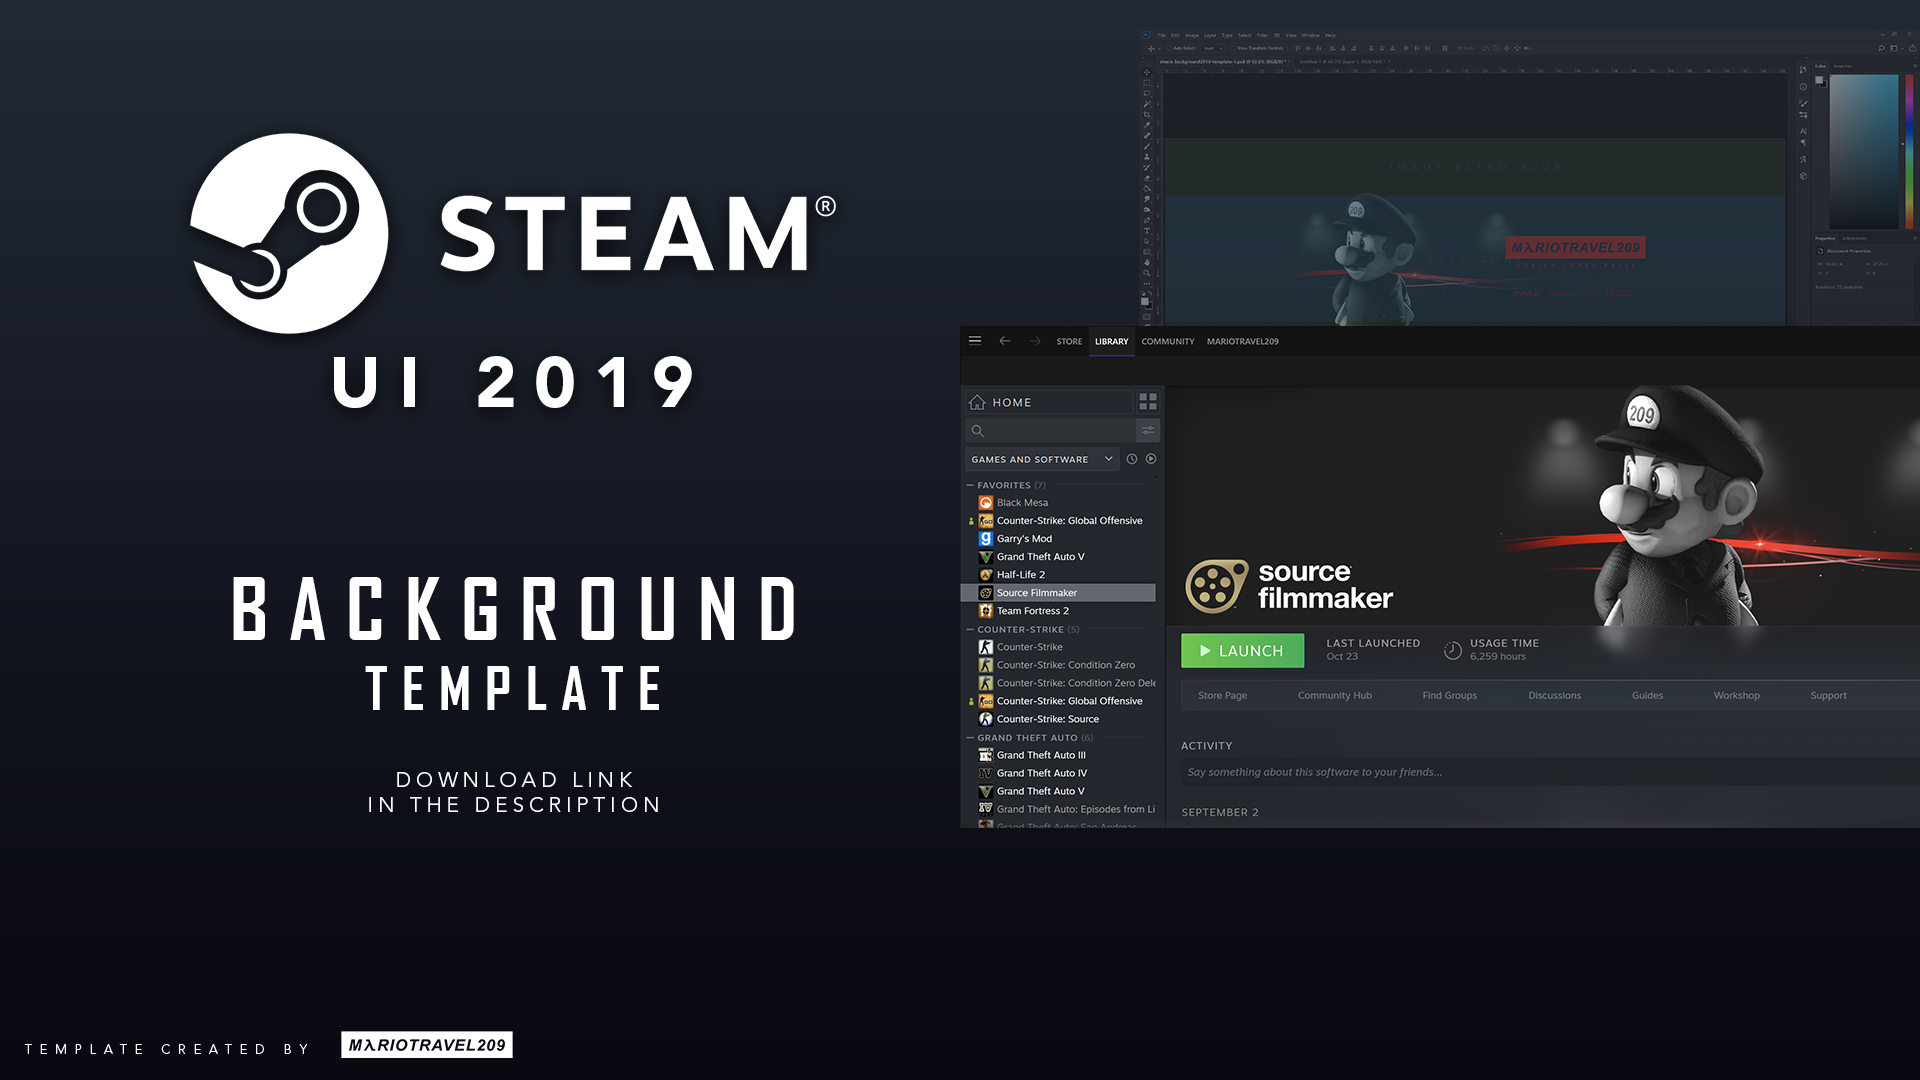Image resolution: width=1920 pixels, height=1080 pixels.
Task: Select the Crop tool in Photoshop toolbar
Action: point(1147,114)
